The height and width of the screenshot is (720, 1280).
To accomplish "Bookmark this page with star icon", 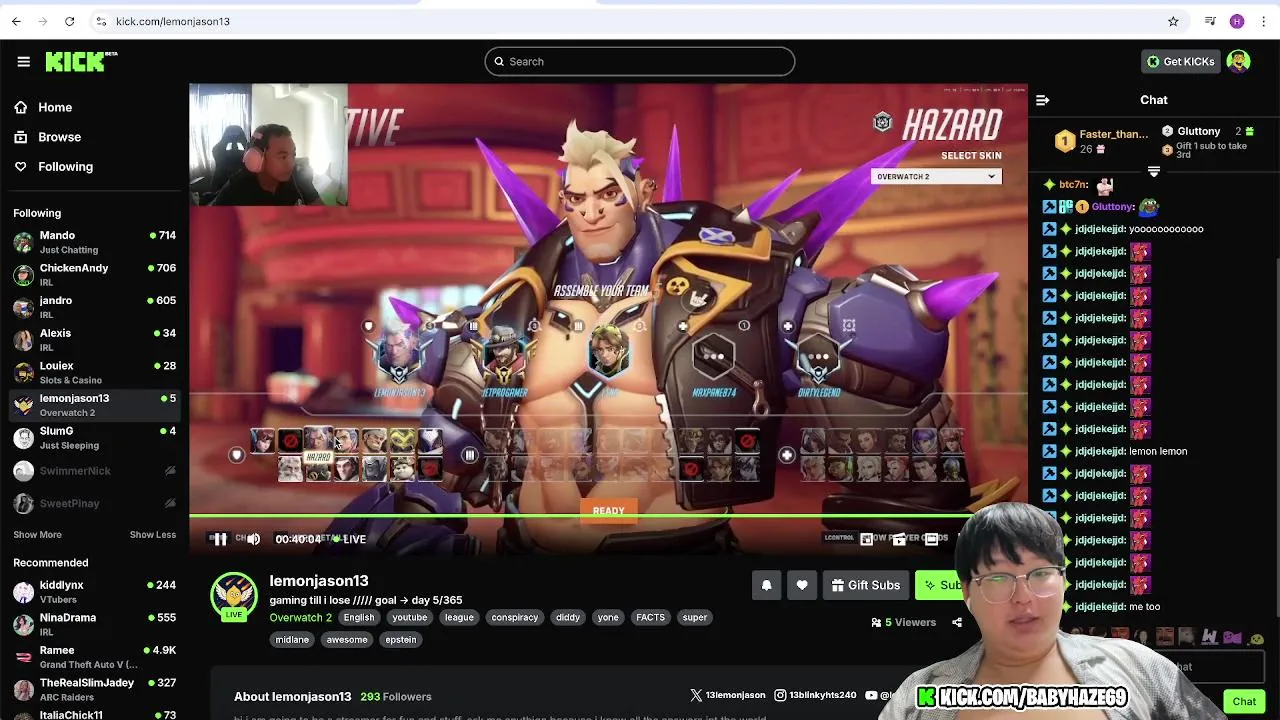I will click(1173, 21).
